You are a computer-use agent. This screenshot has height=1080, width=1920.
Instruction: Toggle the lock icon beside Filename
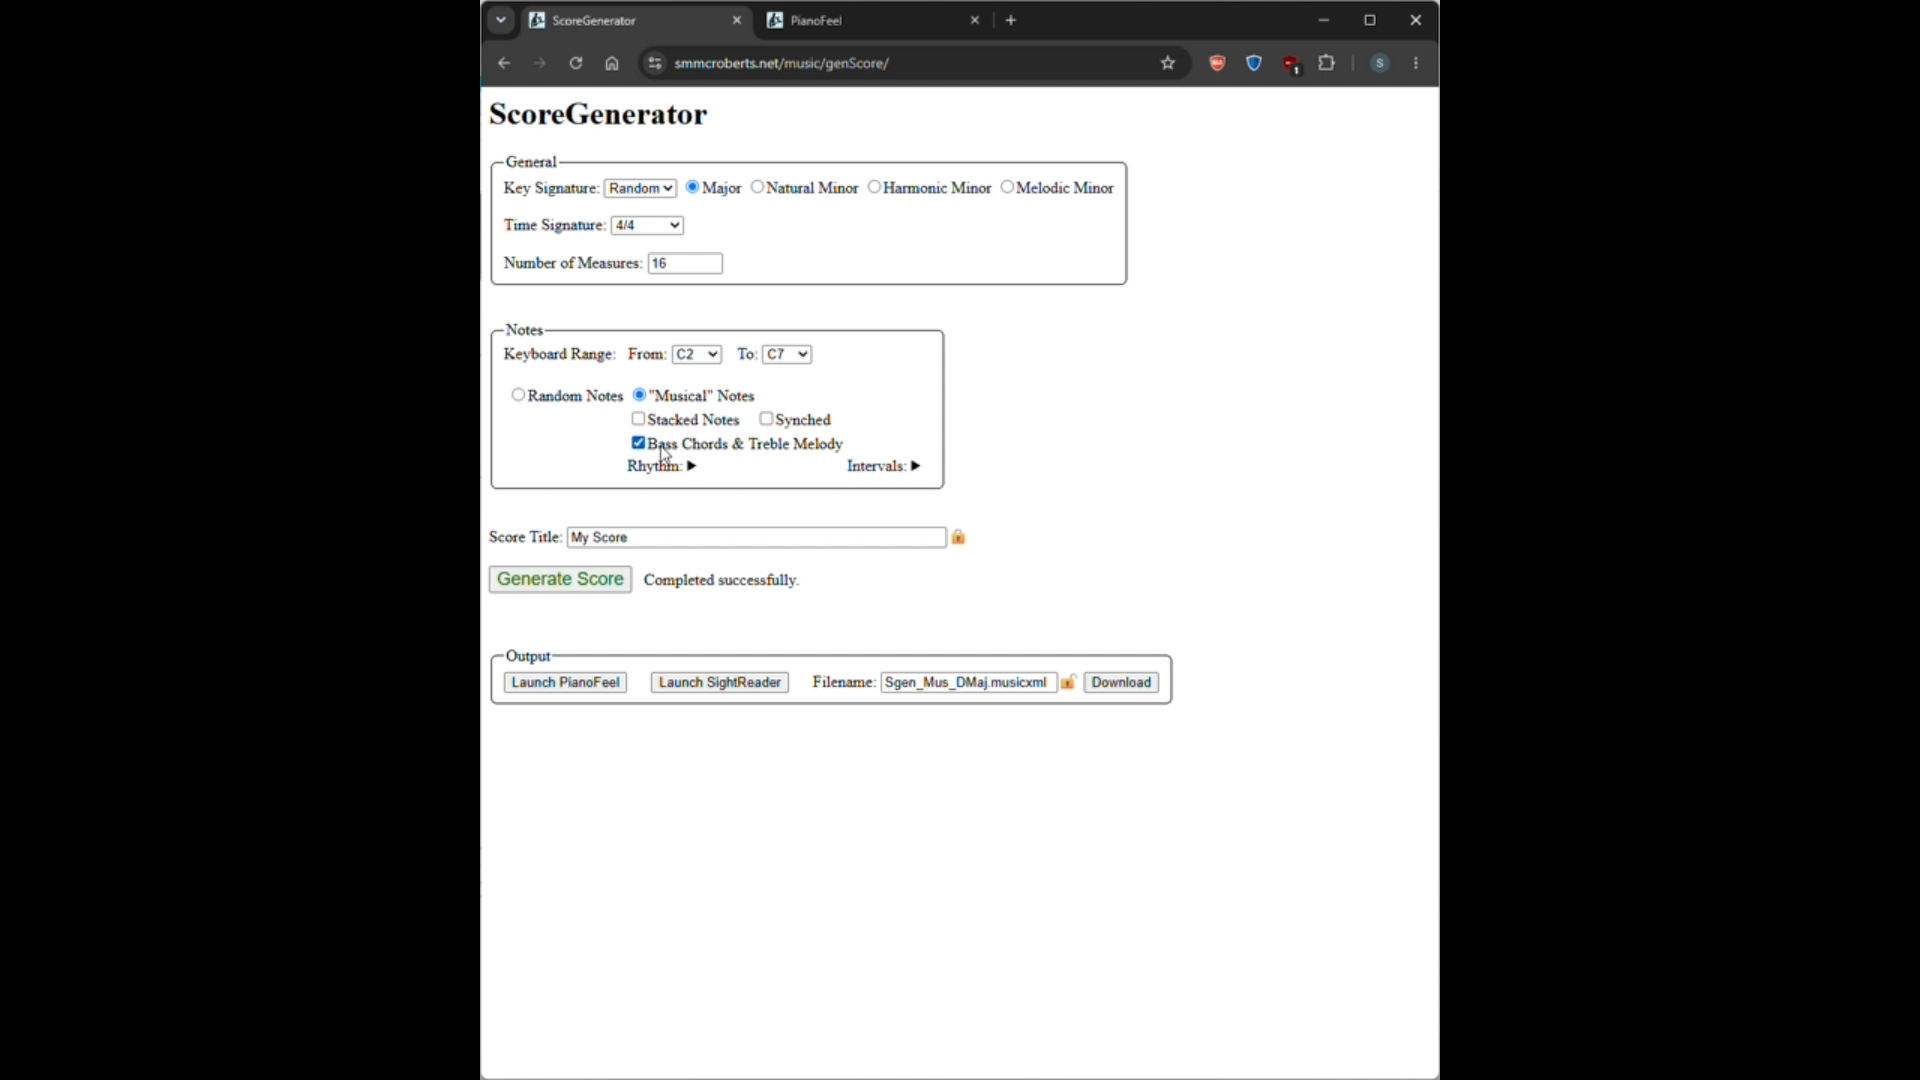point(1068,682)
